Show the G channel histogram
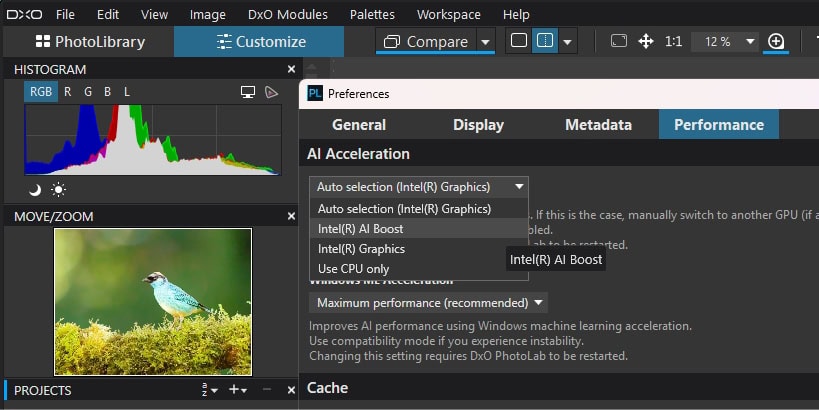This screenshot has width=819, height=410. (88, 92)
